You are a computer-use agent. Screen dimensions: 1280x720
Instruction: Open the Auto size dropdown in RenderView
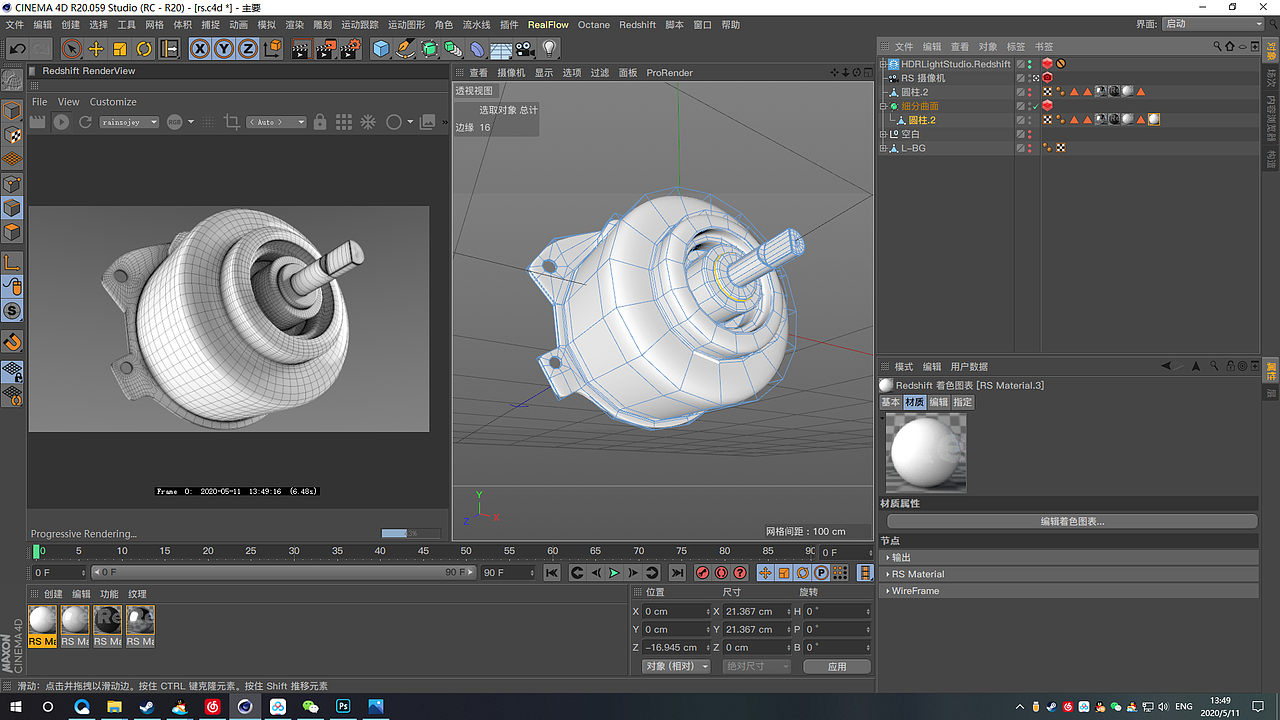pyautogui.click(x=277, y=122)
